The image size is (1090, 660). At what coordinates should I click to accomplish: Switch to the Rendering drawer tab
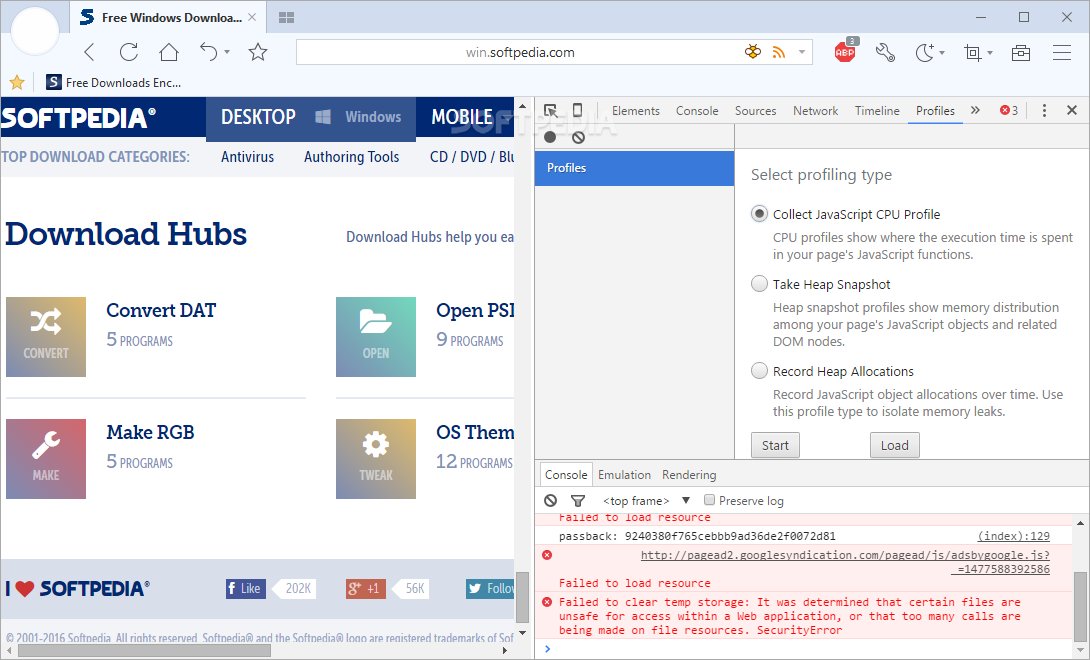coord(689,474)
